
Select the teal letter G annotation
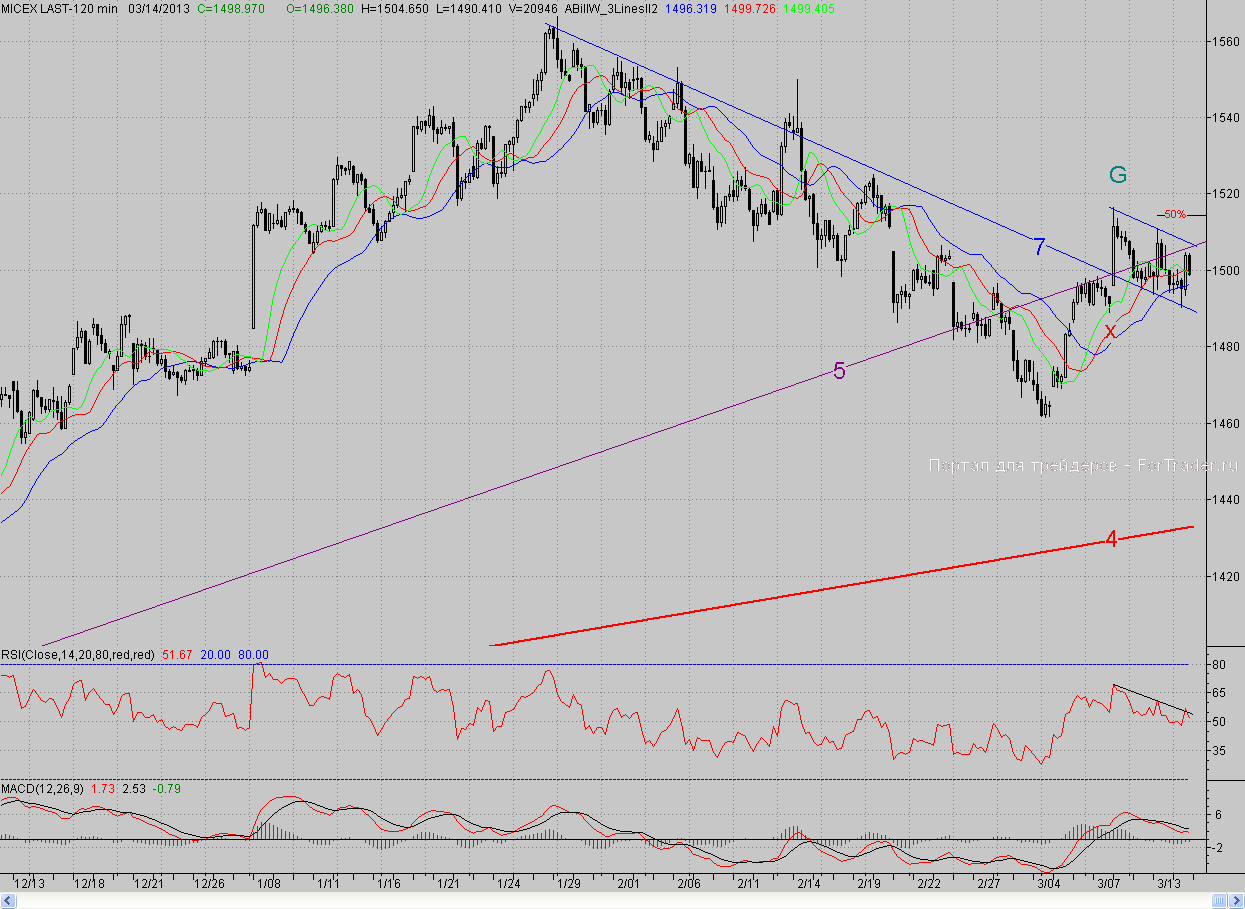[x=1118, y=175]
